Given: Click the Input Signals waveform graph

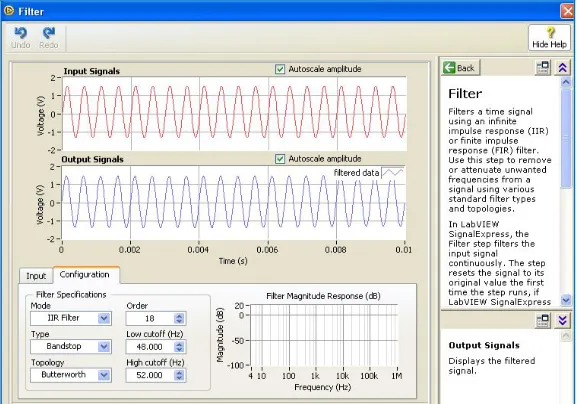Looking at the screenshot, I should pyautogui.click(x=234, y=114).
